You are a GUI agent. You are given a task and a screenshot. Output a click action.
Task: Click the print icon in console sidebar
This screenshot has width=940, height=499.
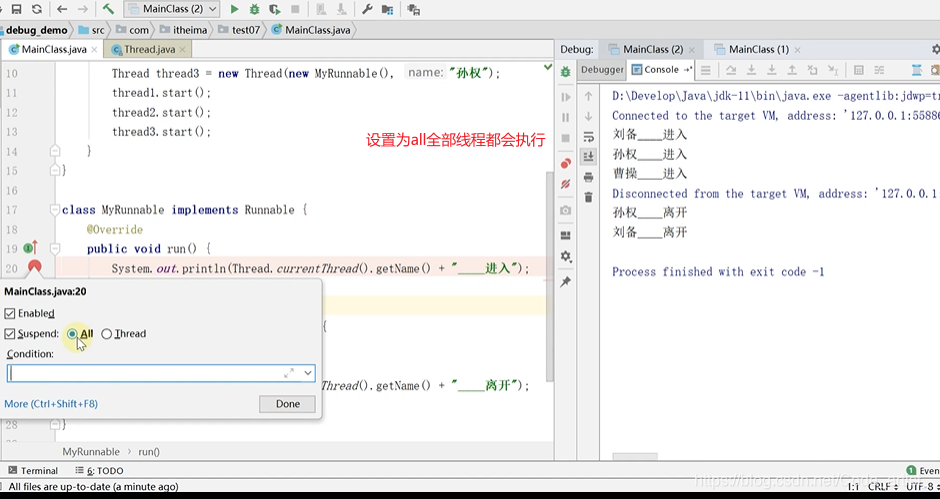(x=589, y=177)
